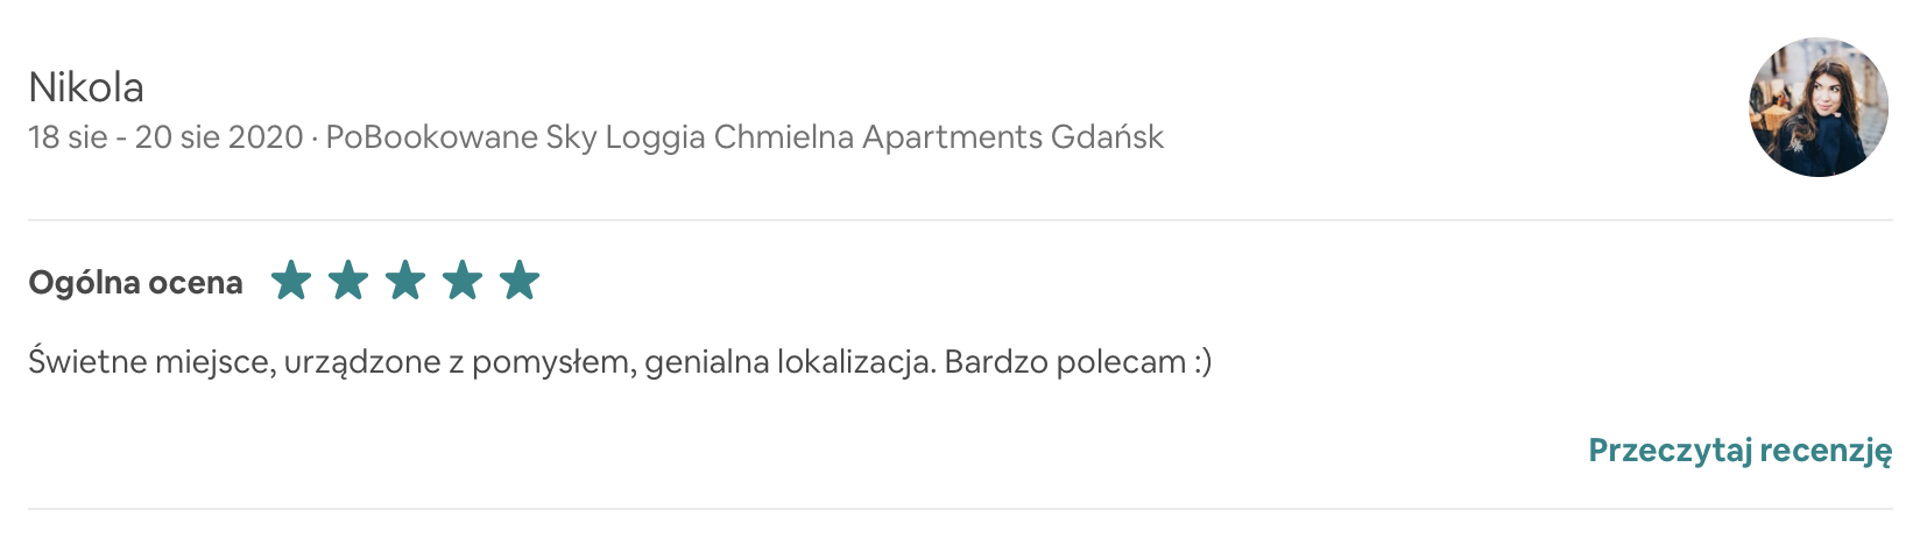
Task: Click the fourth rating star
Action: point(463,281)
